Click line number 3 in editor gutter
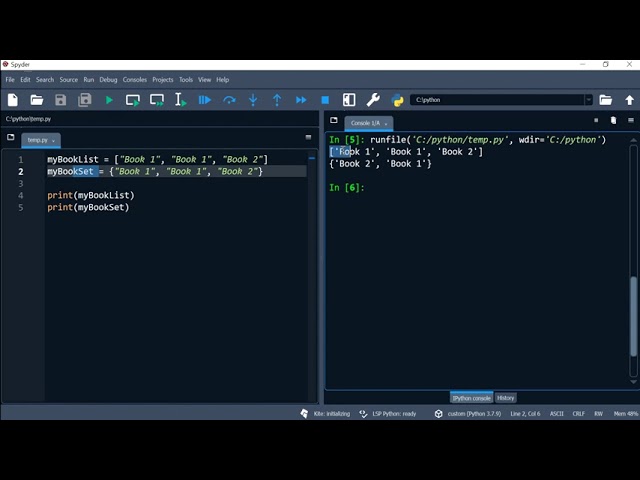The height and width of the screenshot is (480, 640). (21, 184)
